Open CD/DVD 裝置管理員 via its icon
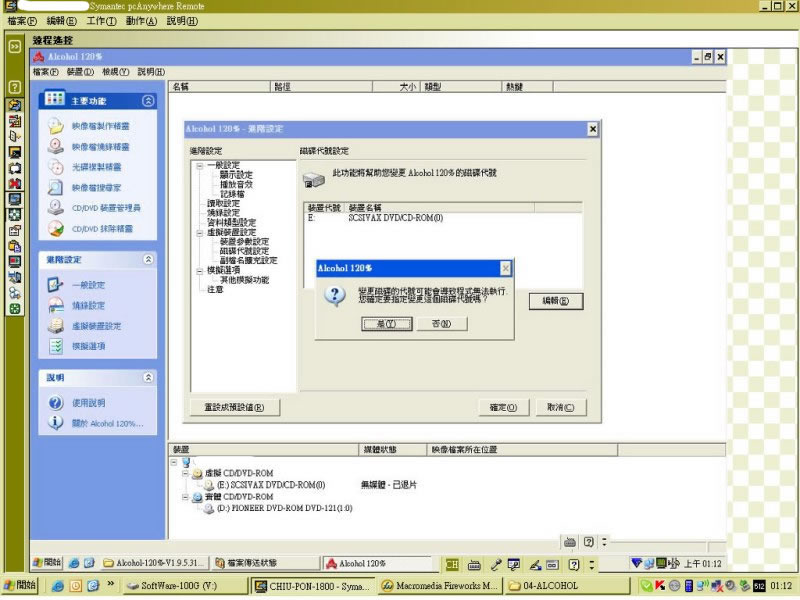 point(55,208)
